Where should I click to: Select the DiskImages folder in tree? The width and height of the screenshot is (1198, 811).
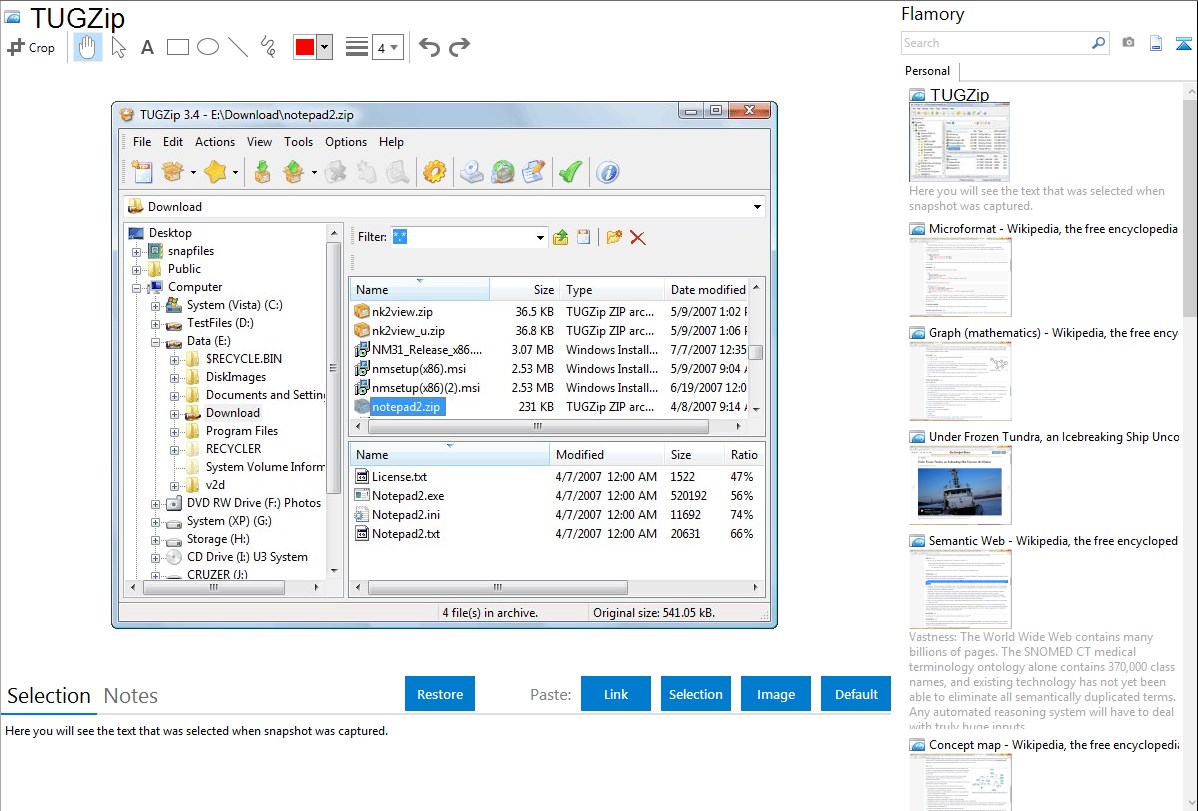(x=236, y=377)
